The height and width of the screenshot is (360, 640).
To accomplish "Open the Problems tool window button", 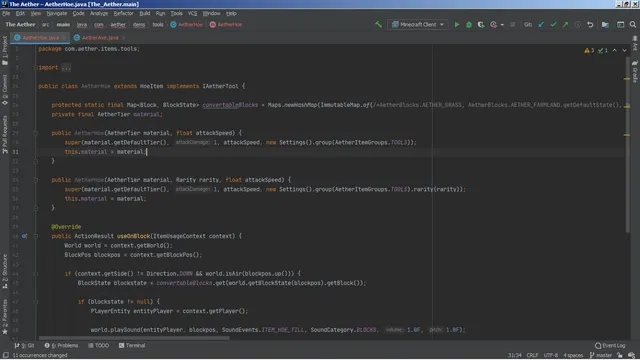I will coord(61,345).
